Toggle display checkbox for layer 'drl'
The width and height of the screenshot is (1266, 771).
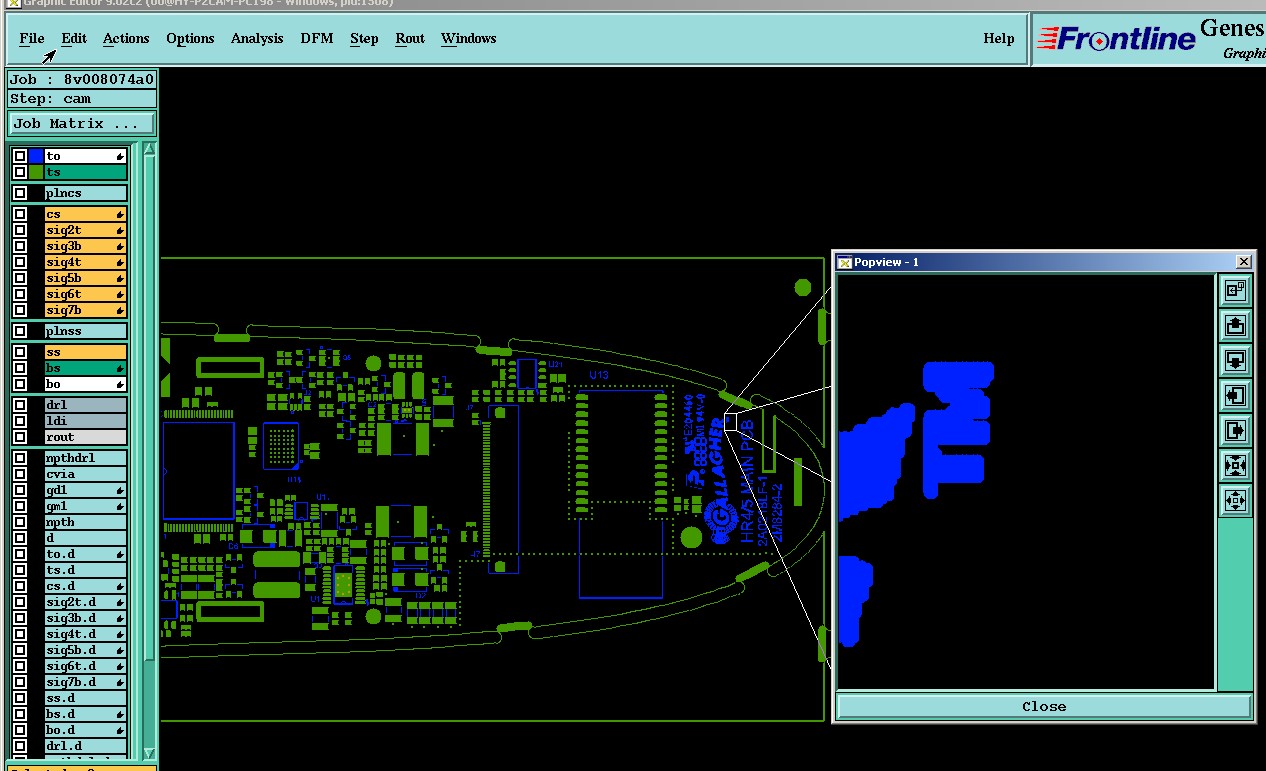pyautogui.click(x=20, y=405)
